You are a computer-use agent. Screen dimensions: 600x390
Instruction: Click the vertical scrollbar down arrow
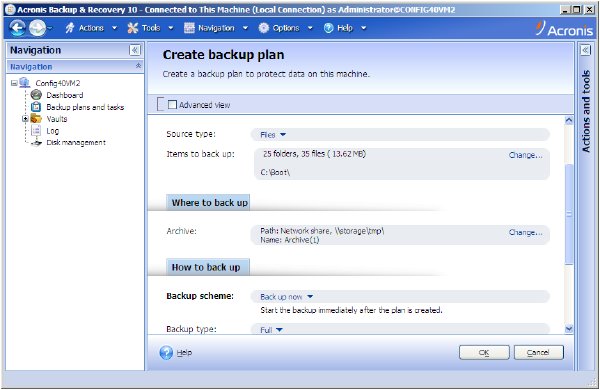pos(569,329)
